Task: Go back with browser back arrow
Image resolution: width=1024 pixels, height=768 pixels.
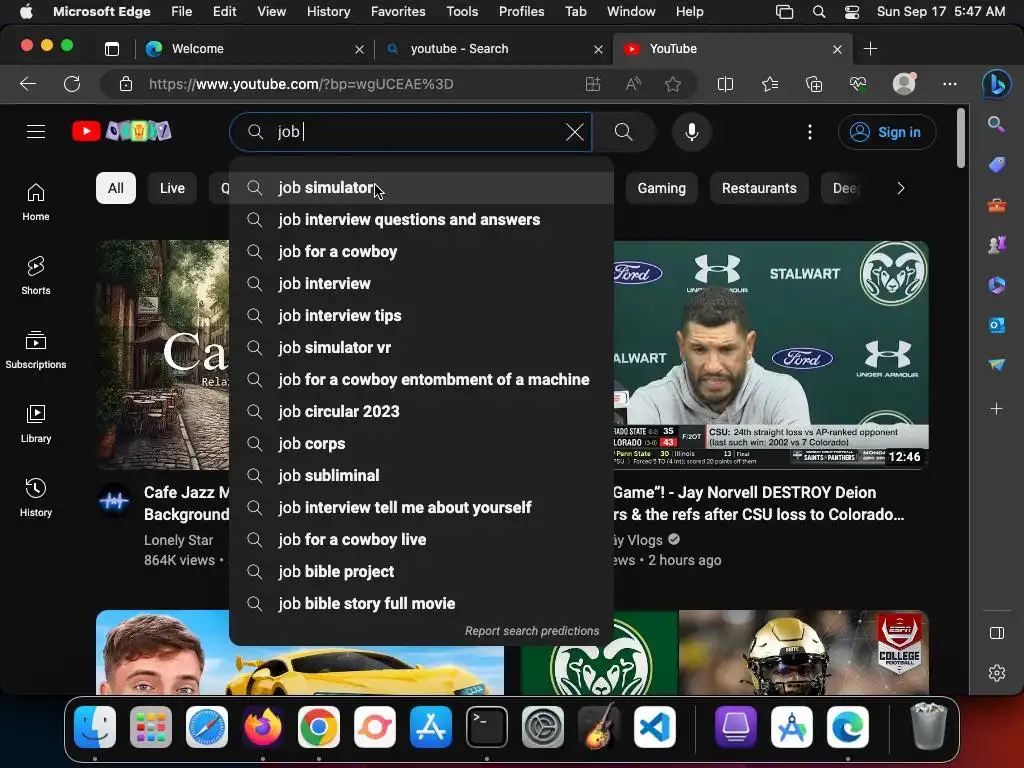Action: [x=28, y=84]
